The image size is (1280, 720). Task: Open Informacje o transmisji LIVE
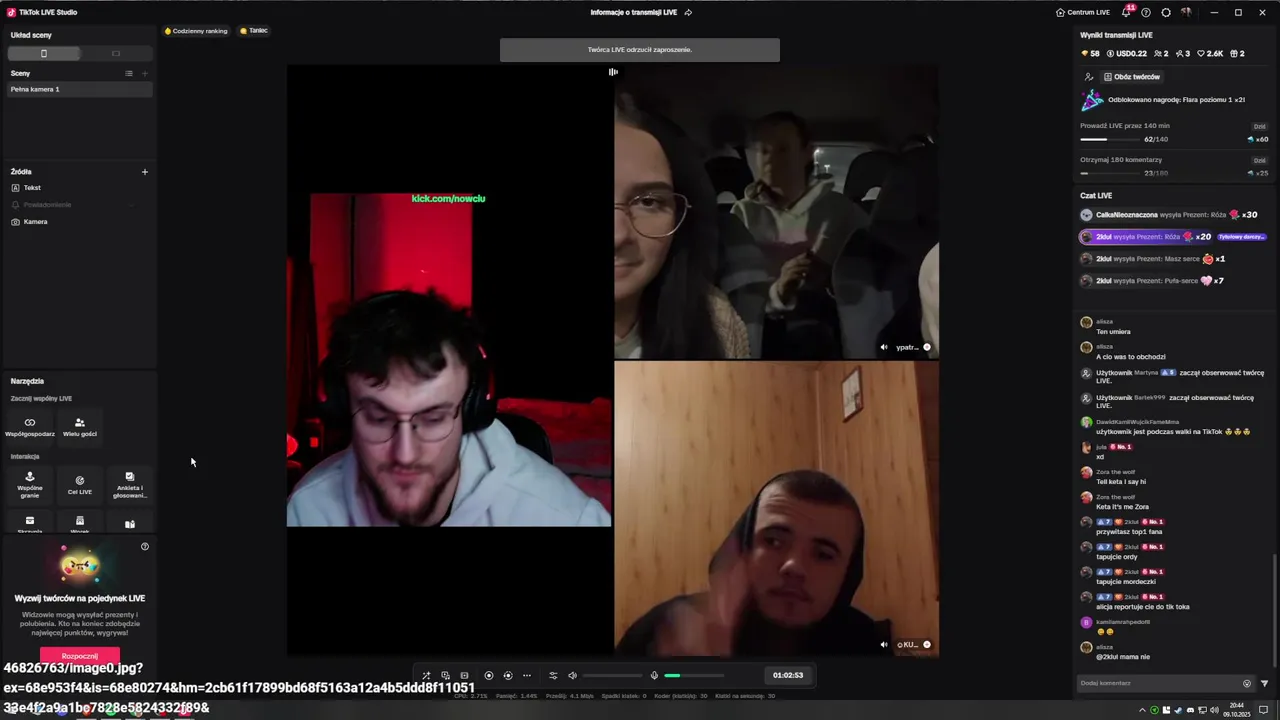tap(634, 12)
